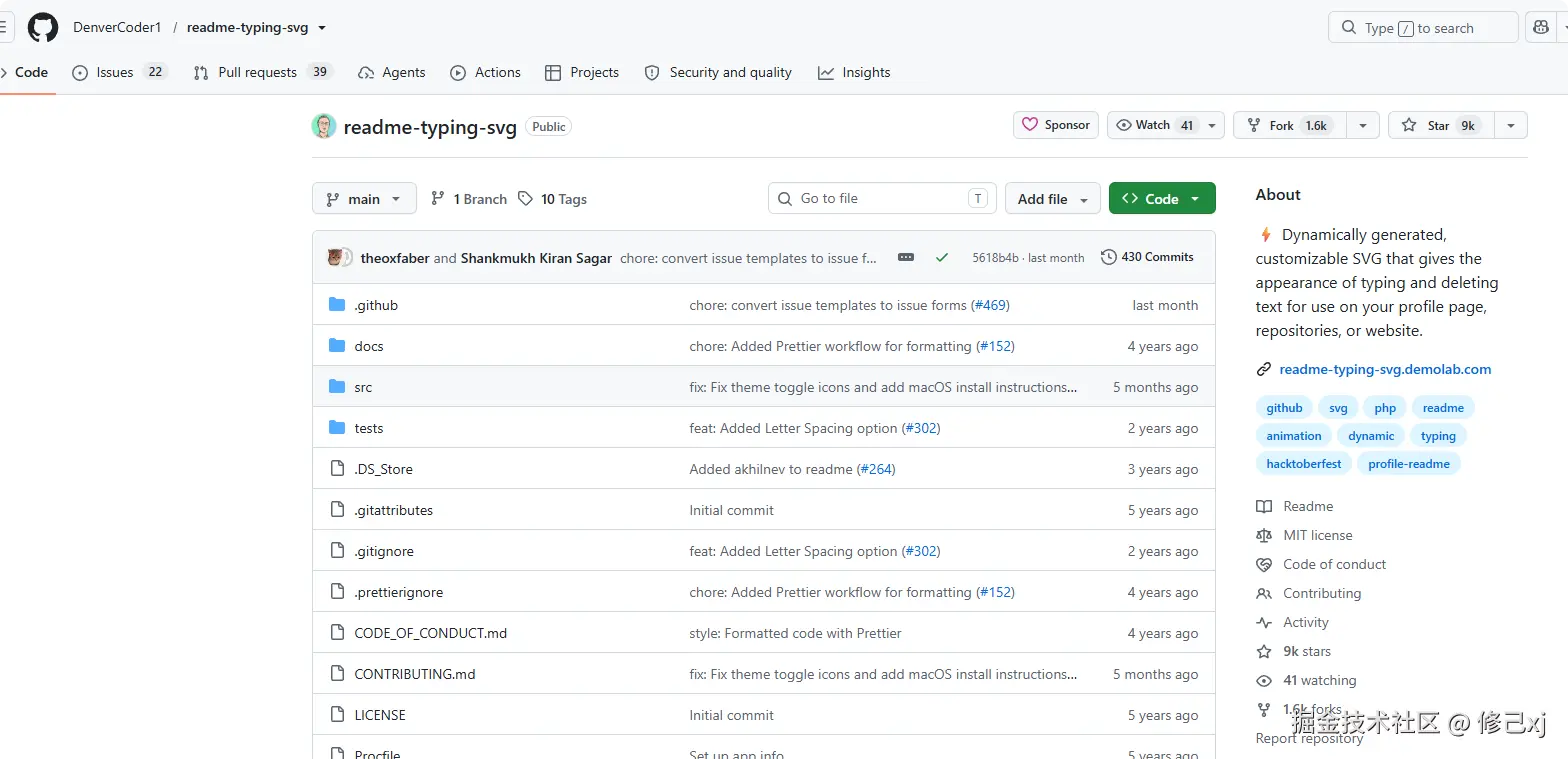Open the Code of conduct heart icon
1568x759 pixels.
pyautogui.click(x=1264, y=565)
